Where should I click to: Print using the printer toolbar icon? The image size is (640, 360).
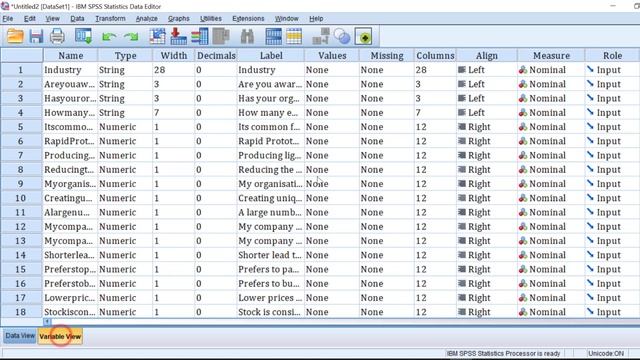pyautogui.click(x=57, y=36)
